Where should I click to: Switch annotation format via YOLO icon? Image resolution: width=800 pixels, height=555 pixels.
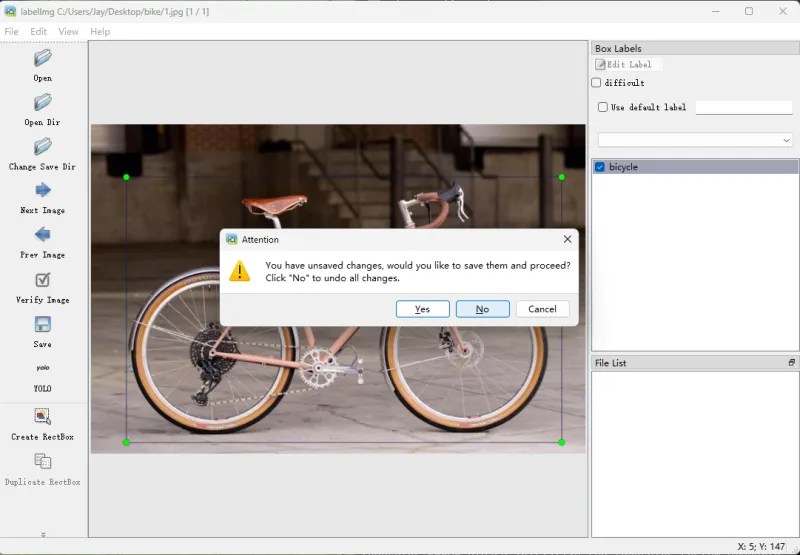coord(42,369)
